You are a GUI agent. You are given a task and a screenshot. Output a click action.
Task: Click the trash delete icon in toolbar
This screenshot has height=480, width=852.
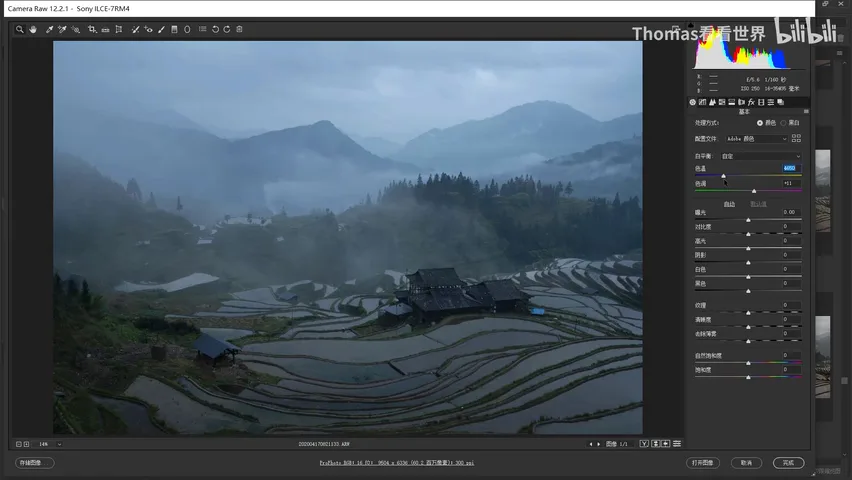[x=239, y=29]
